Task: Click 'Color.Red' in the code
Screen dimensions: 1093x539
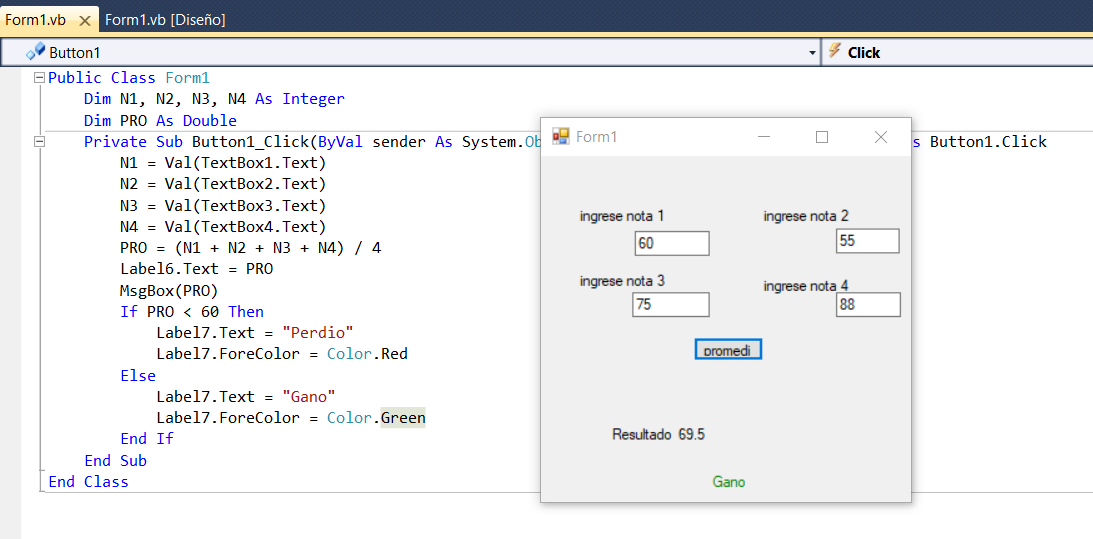Action: click(367, 354)
